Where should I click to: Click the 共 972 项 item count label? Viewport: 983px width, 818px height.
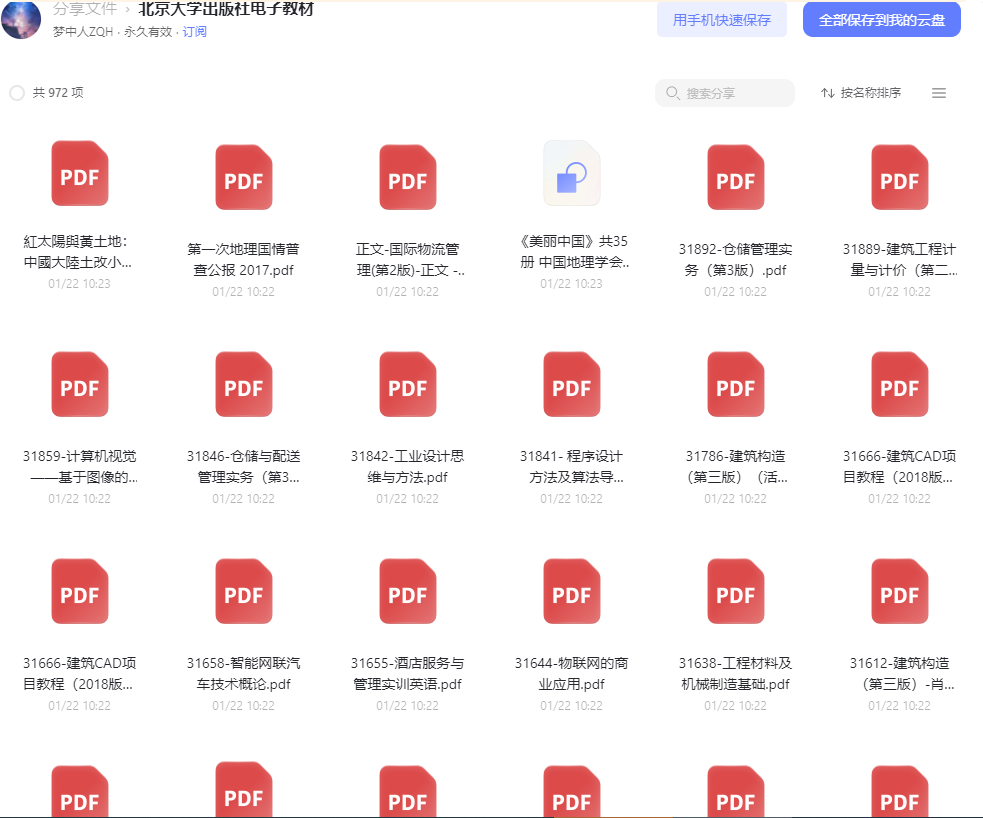click(58, 93)
